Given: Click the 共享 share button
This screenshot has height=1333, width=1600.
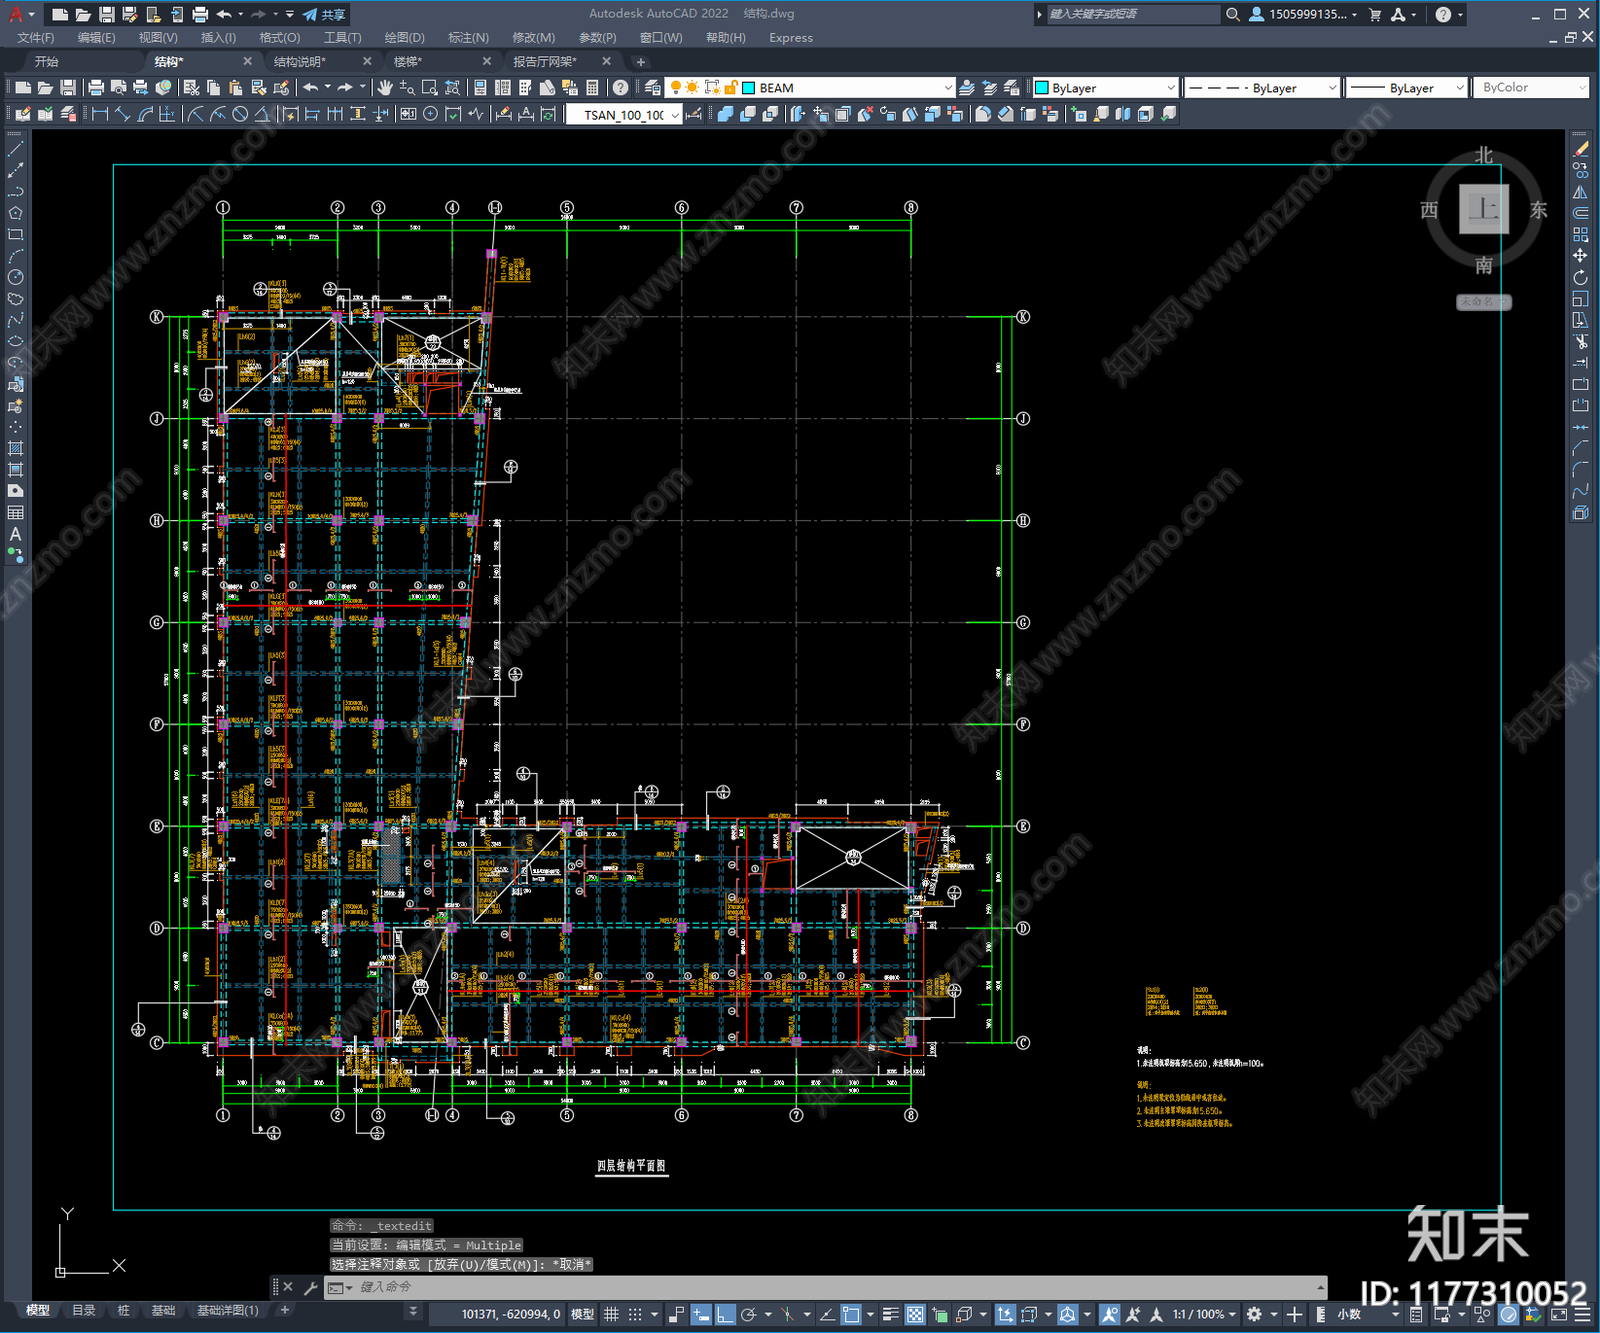Looking at the screenshot, I should pos(325,14).
